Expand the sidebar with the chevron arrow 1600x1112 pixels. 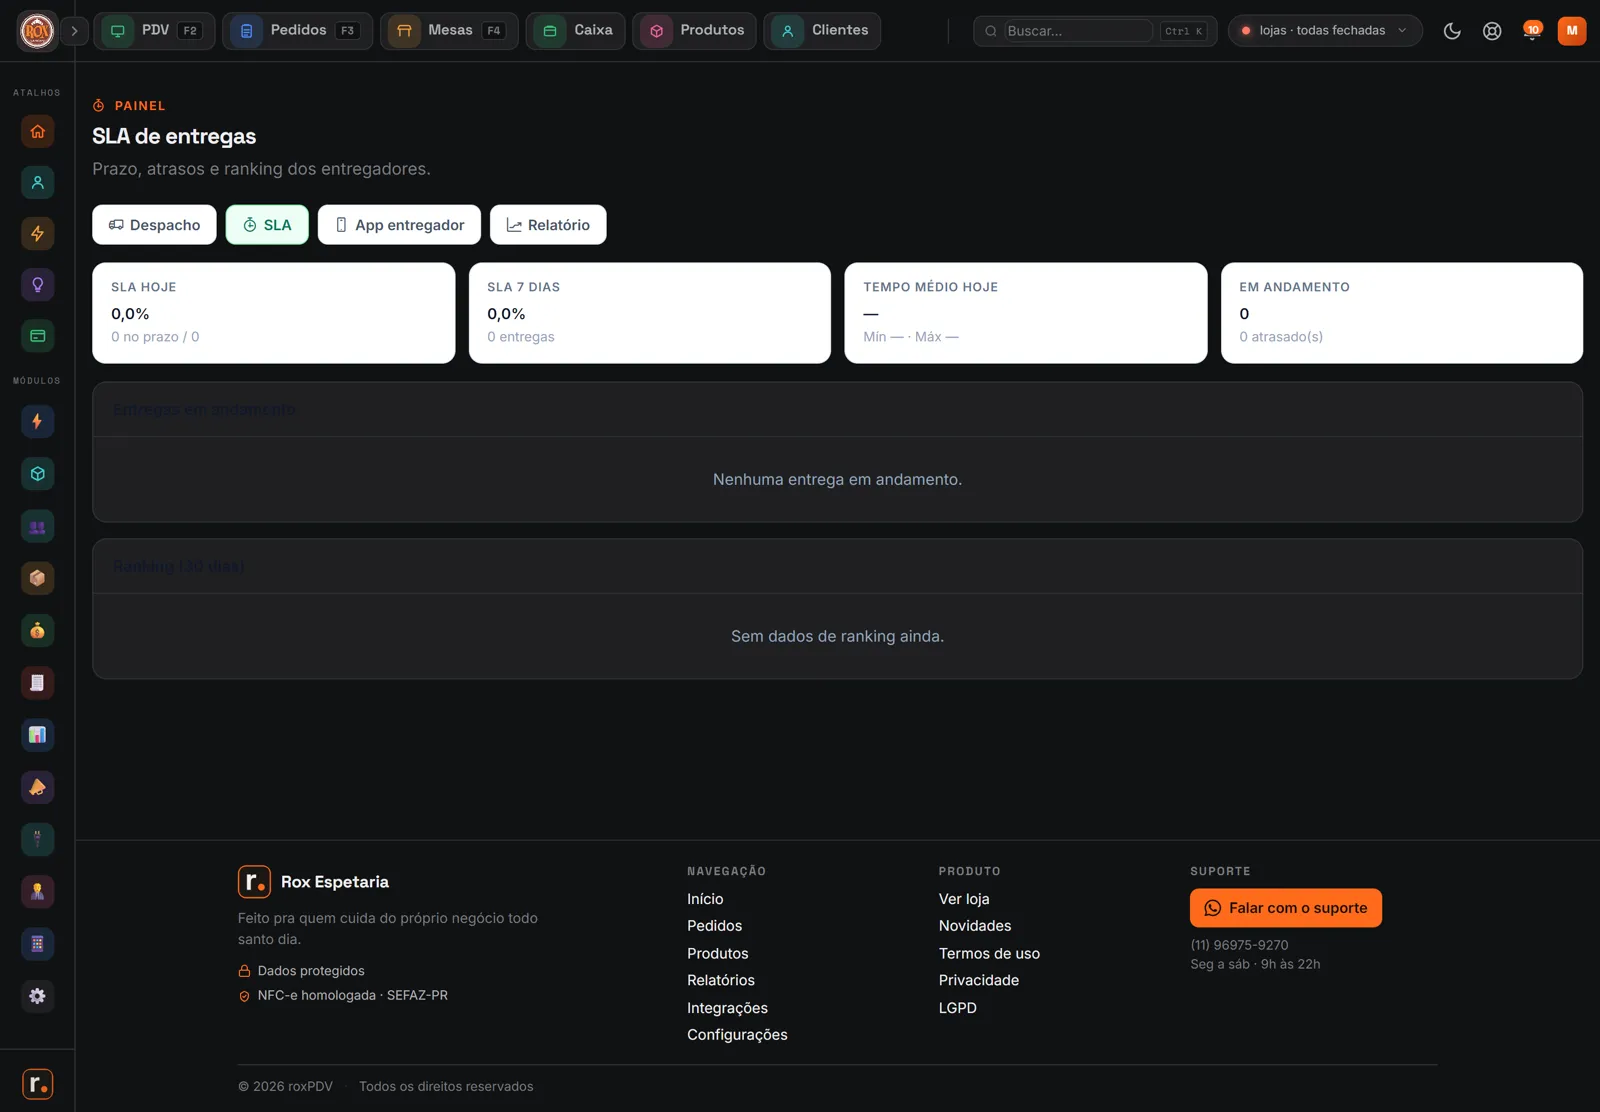coord(74,31)
